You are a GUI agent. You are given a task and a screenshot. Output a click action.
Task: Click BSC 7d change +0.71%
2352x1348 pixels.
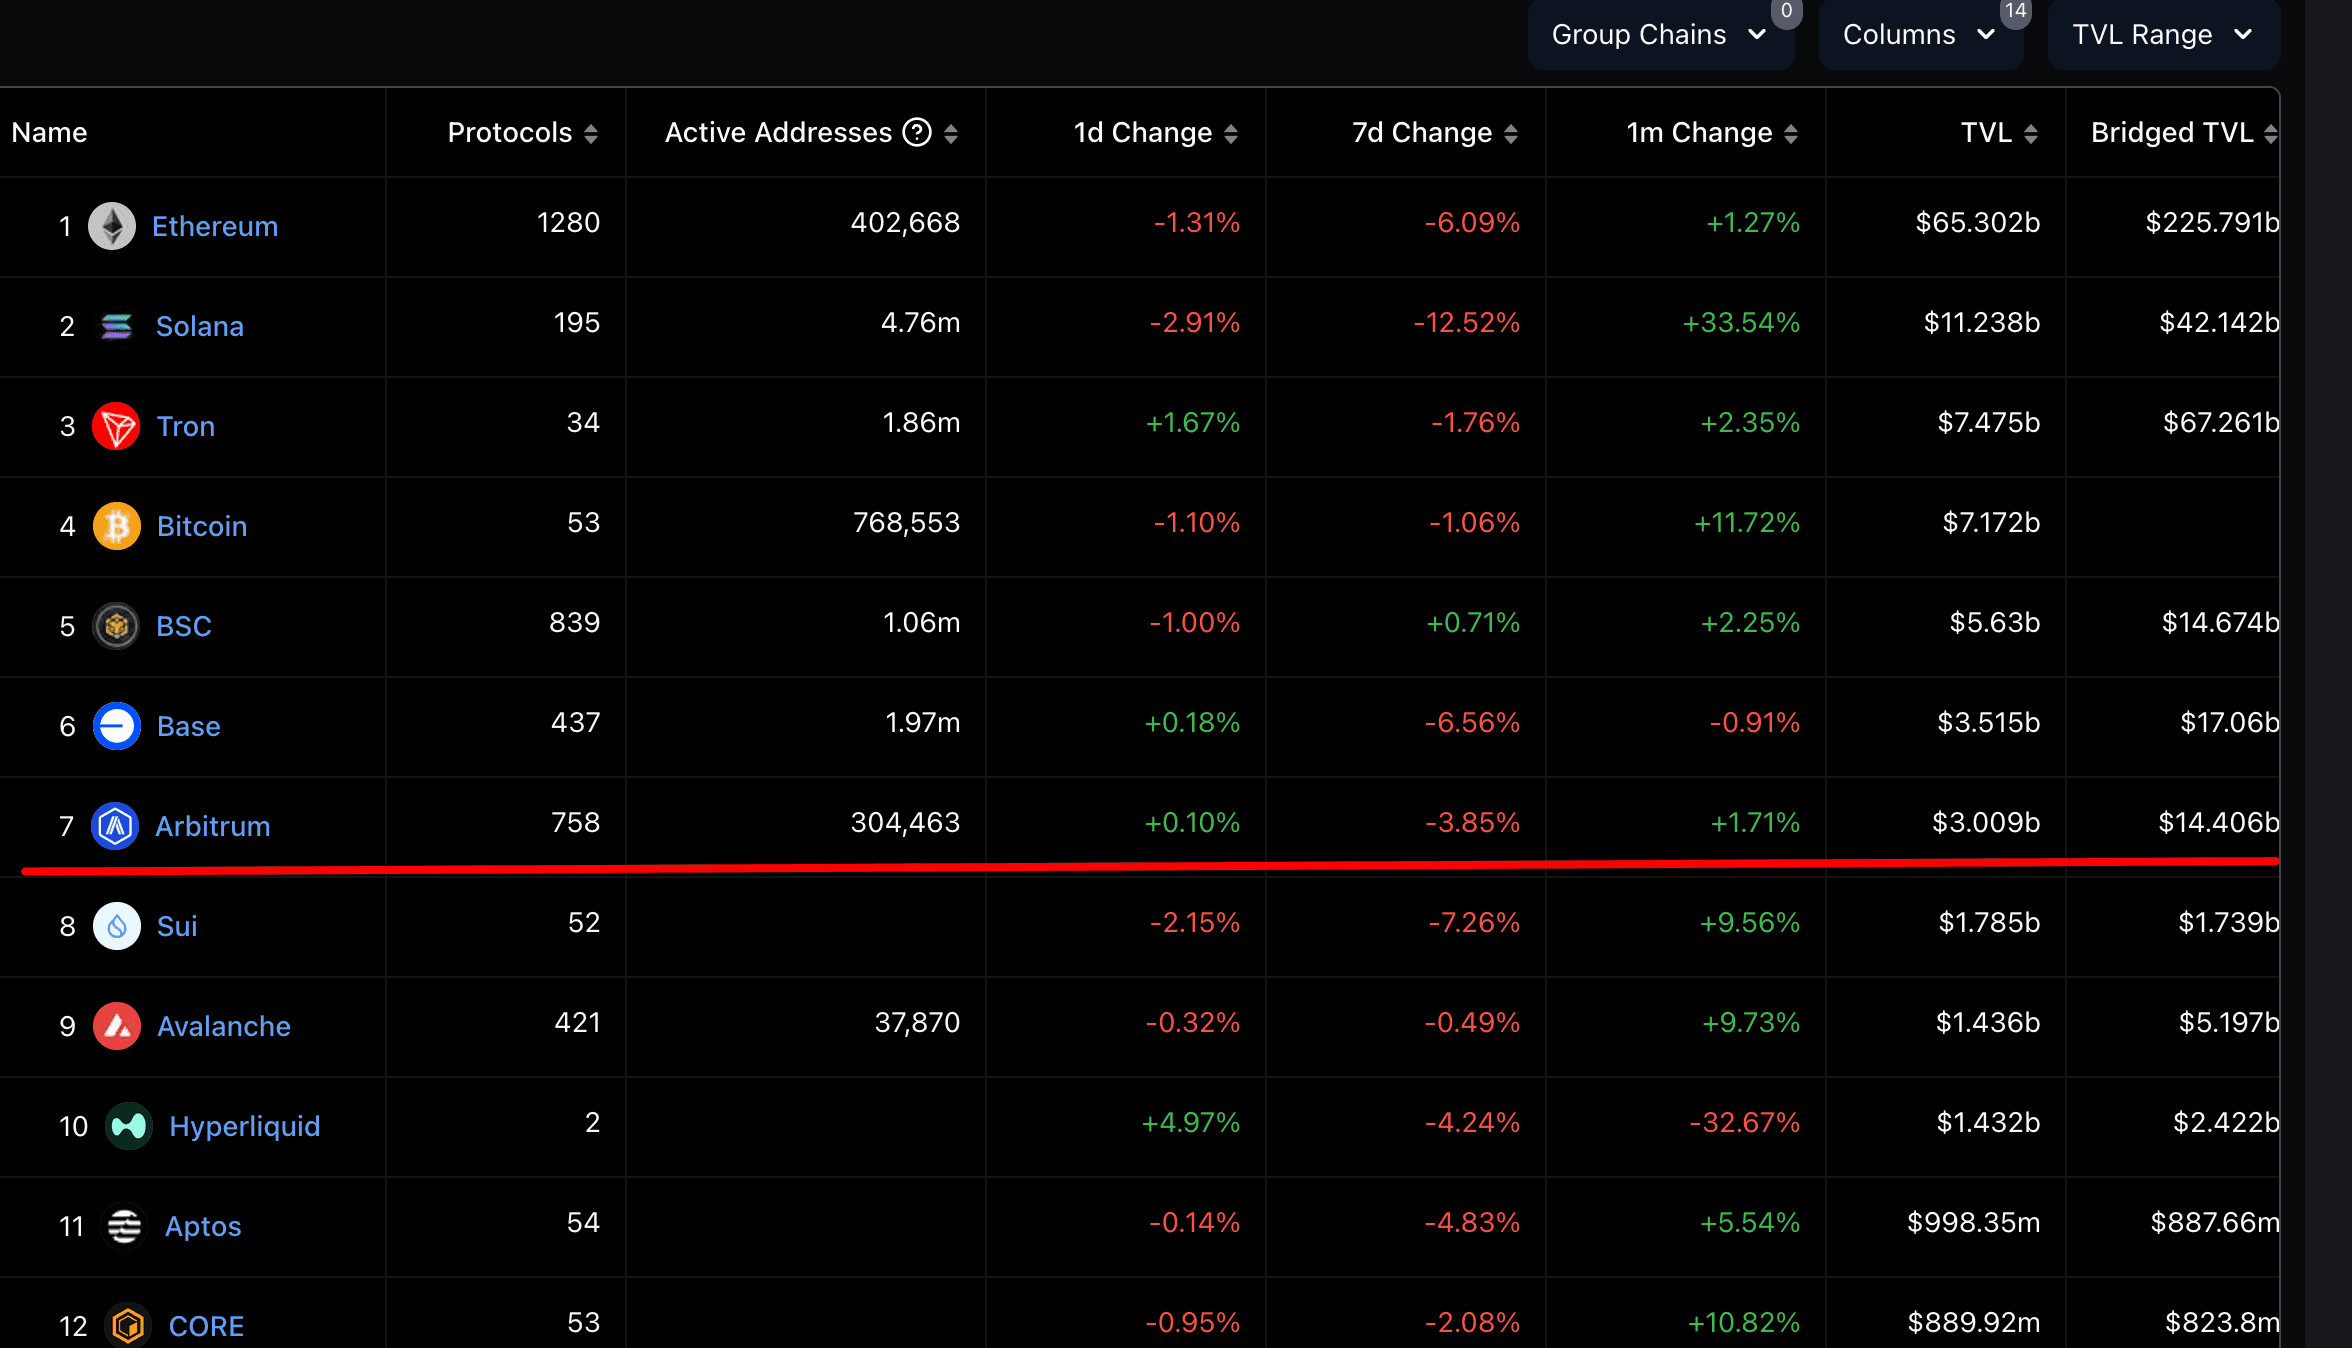point(1473,622)
